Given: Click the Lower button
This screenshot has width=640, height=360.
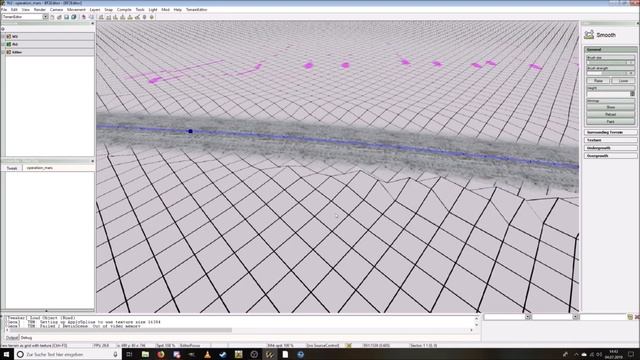Looking at the screenshot, I should tap(623, 81).
